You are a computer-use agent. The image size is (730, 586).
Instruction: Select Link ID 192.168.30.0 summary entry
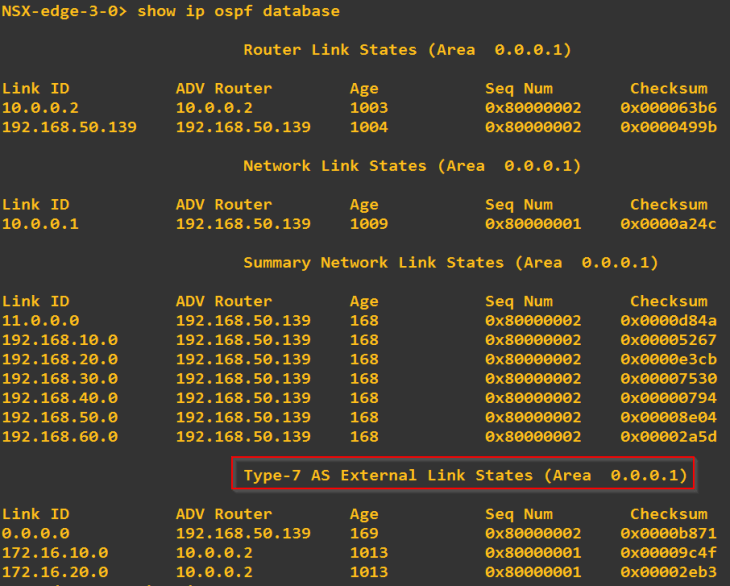(59, 379)
